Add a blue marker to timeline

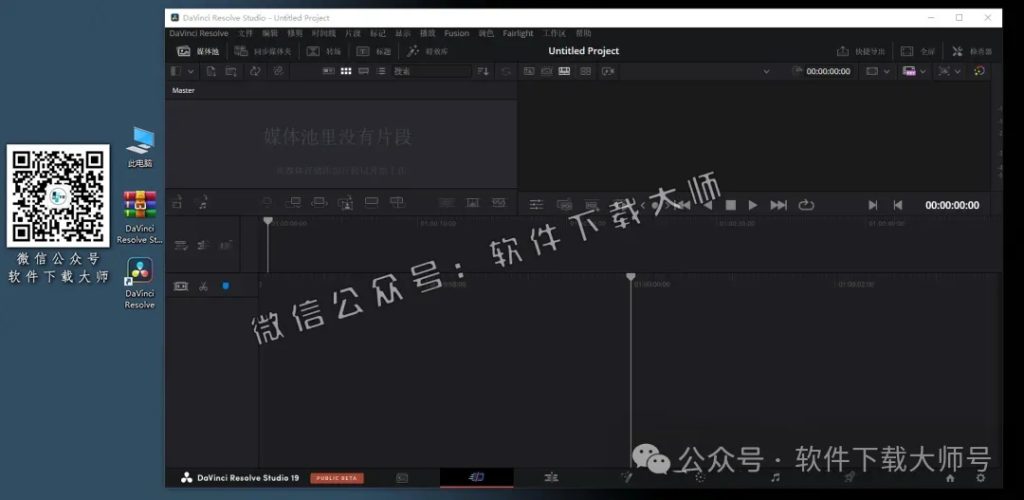tap(226, 286)
